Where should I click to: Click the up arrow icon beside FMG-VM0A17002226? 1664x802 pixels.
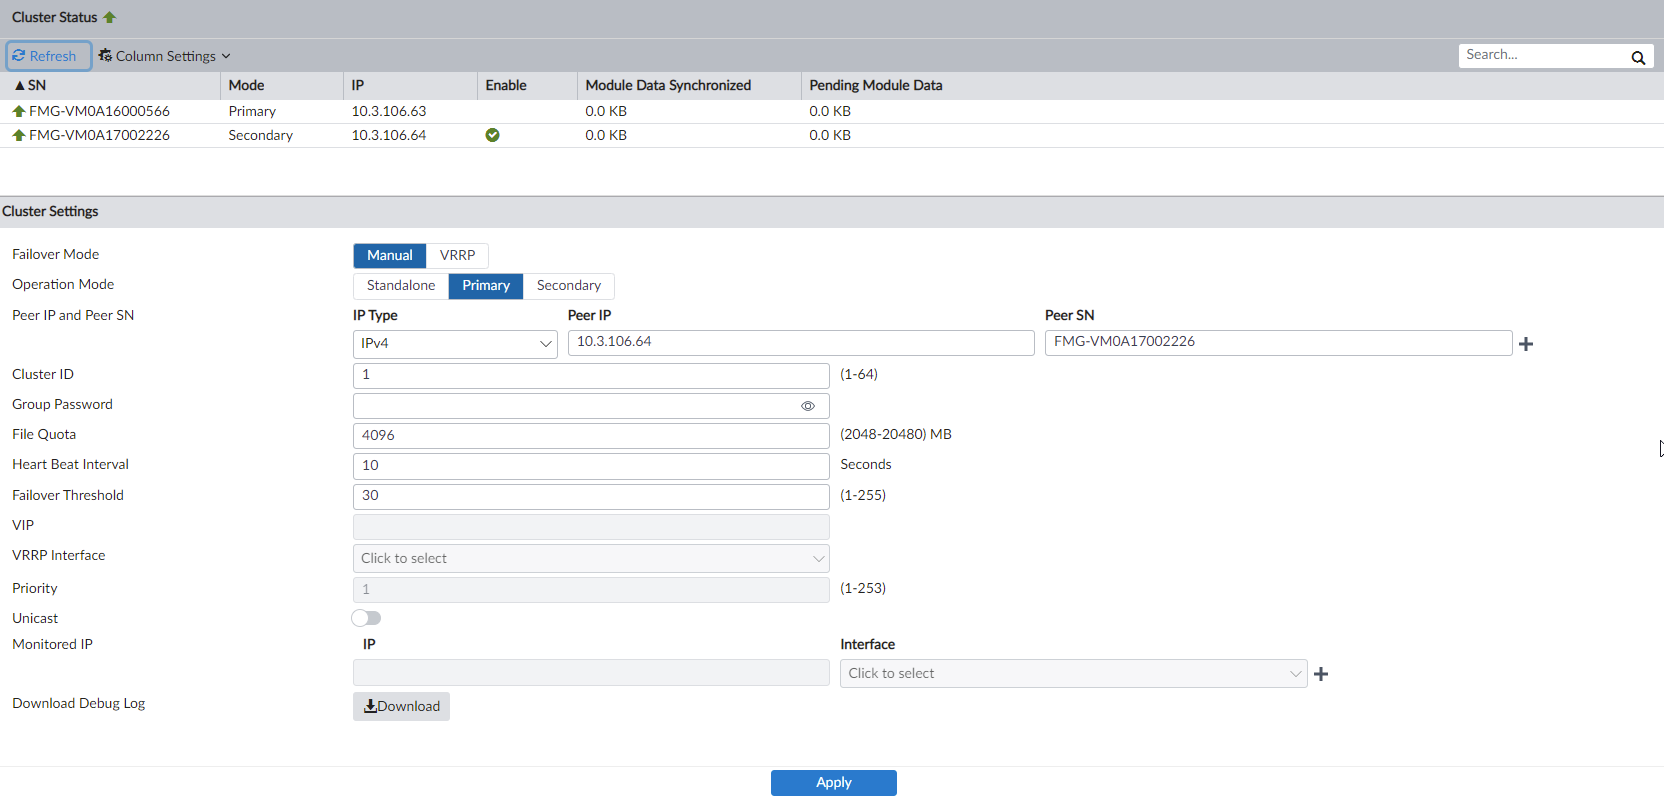click(18, 135)
